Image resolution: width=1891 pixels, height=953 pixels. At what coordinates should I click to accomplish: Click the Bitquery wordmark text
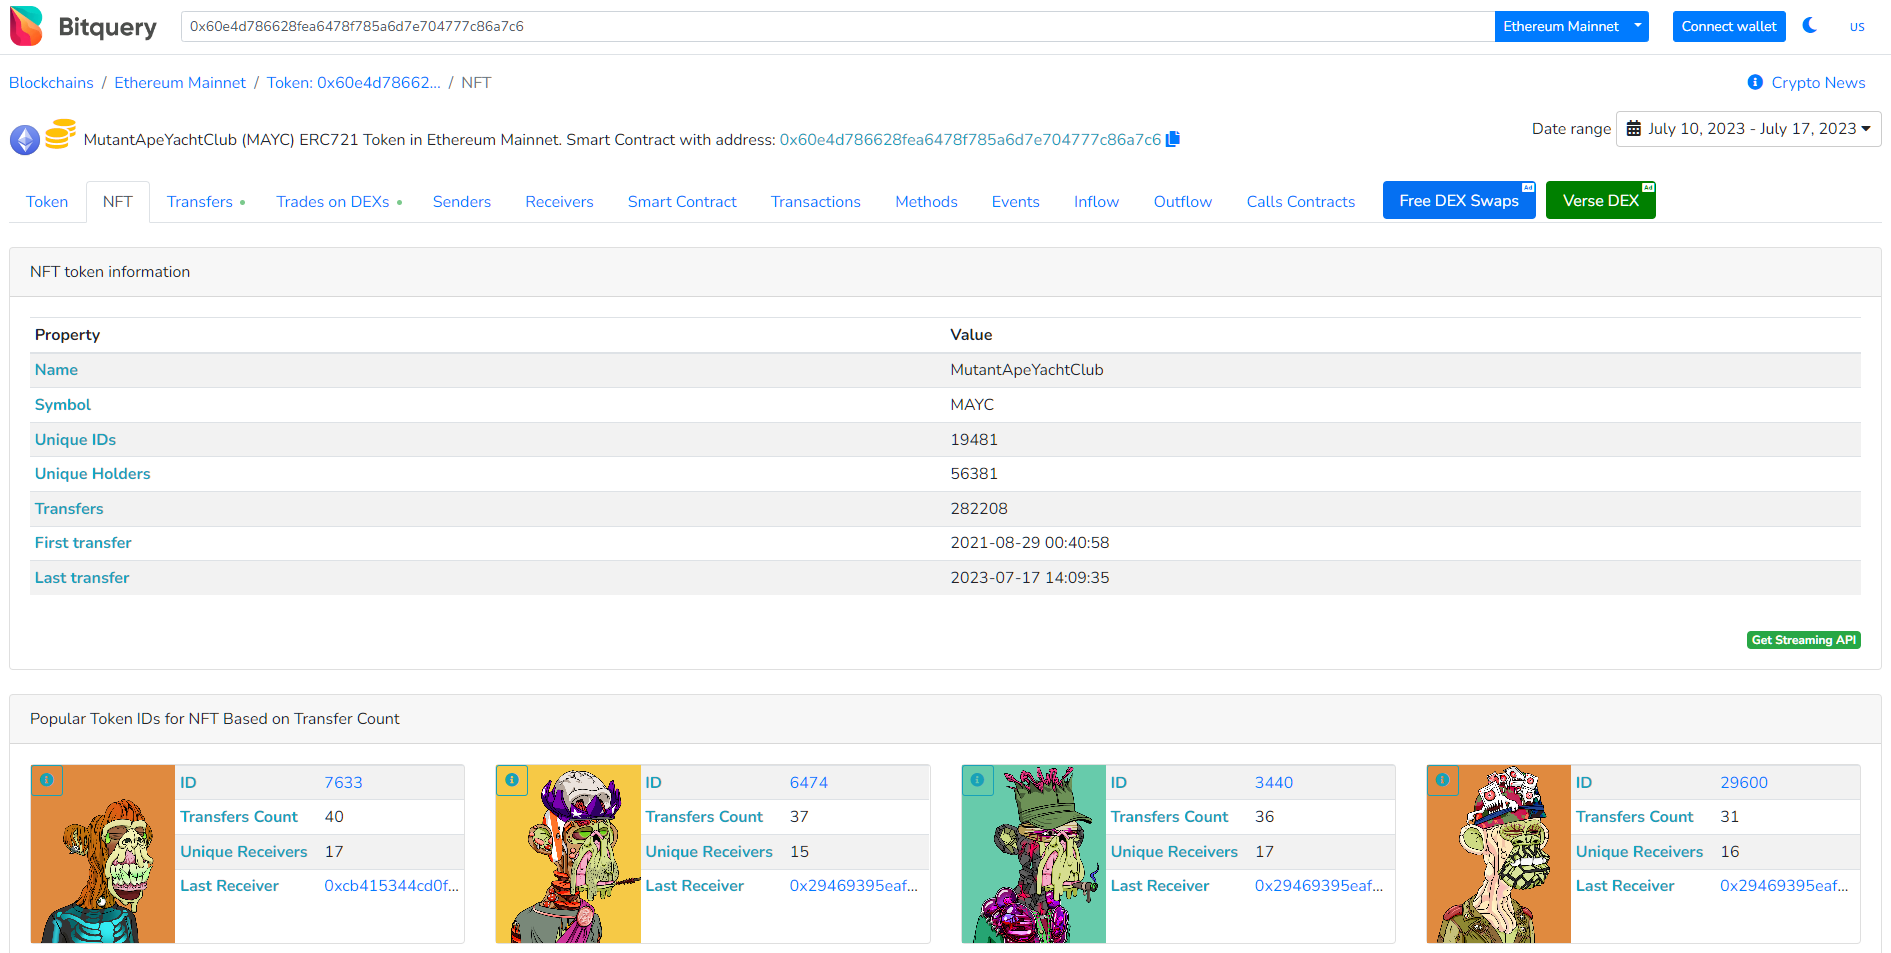tap(107, 27)
